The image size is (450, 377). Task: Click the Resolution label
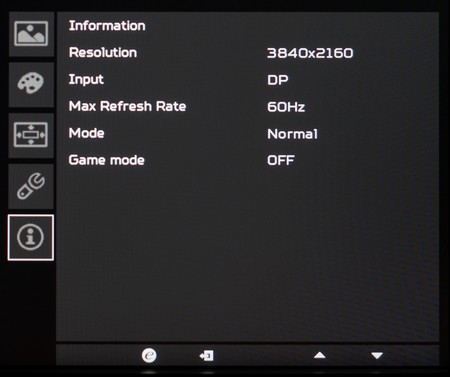[x=103, y=53]
